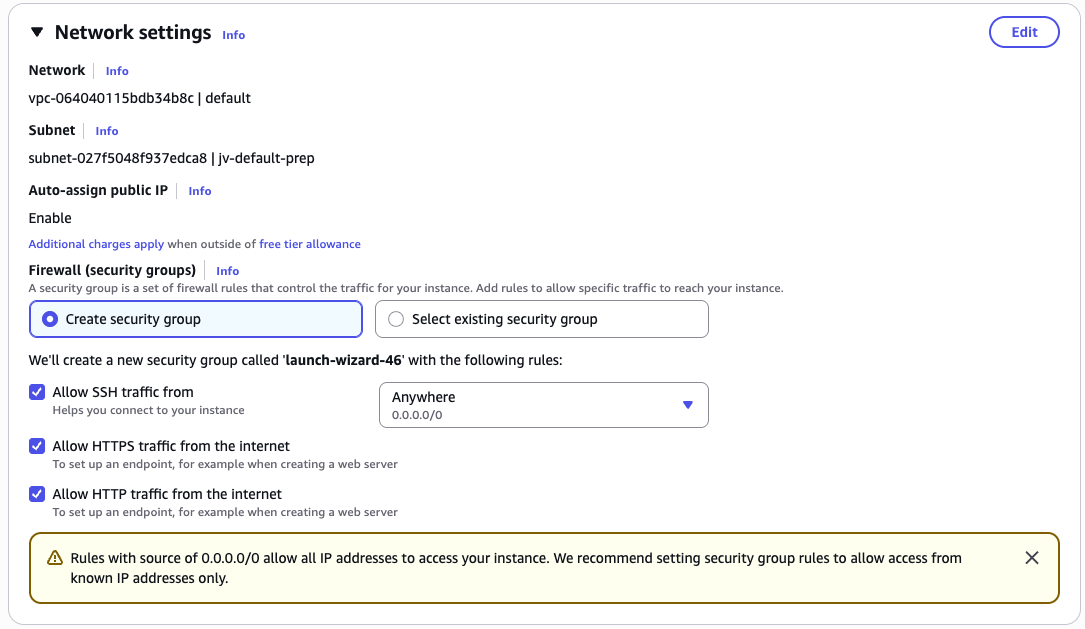Click the Edit button
This screenshot has height=629, width=1085.
(x=1023, y=32)
